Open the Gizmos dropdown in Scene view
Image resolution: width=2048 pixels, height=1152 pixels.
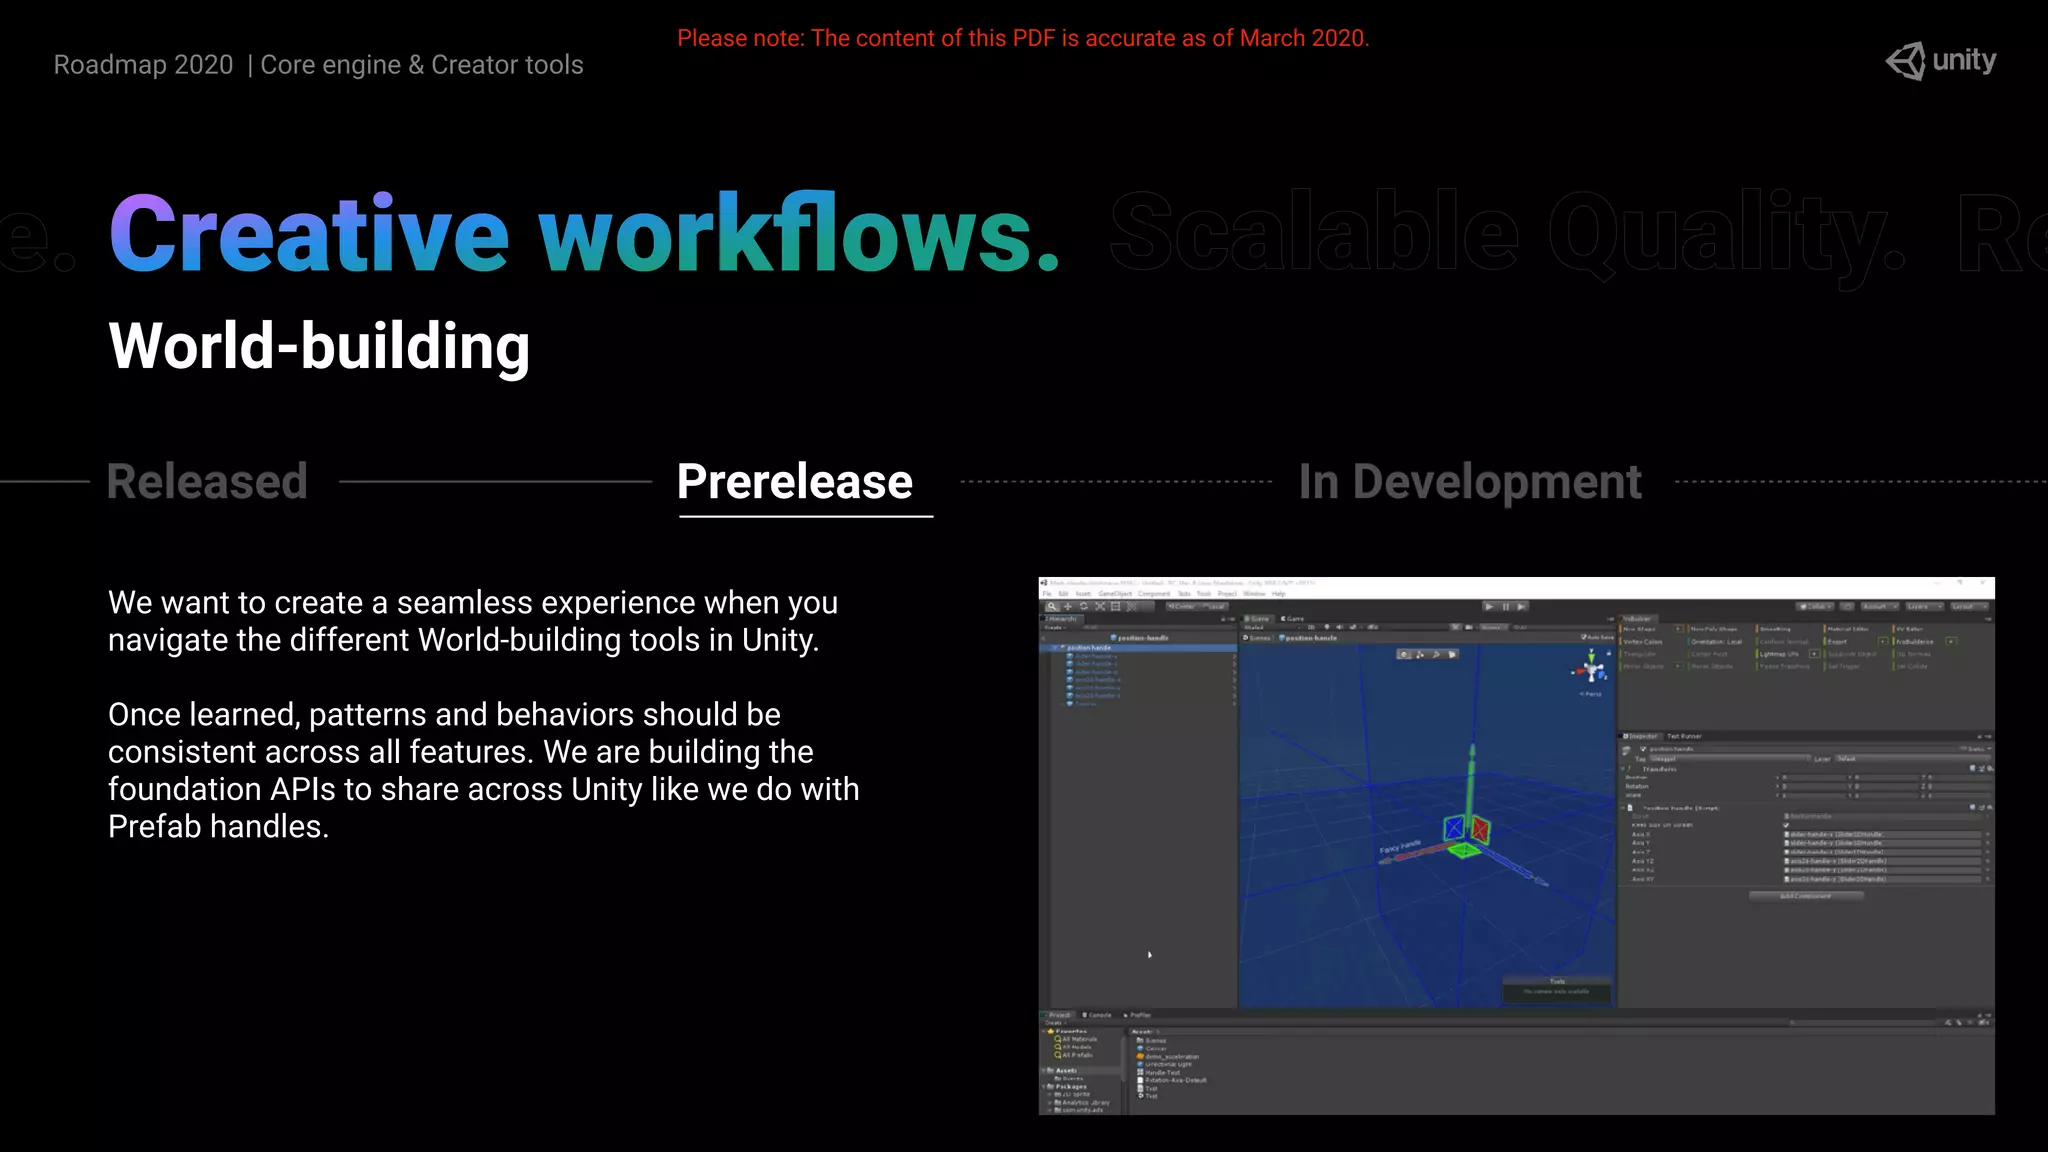(x=1493, y=627)
